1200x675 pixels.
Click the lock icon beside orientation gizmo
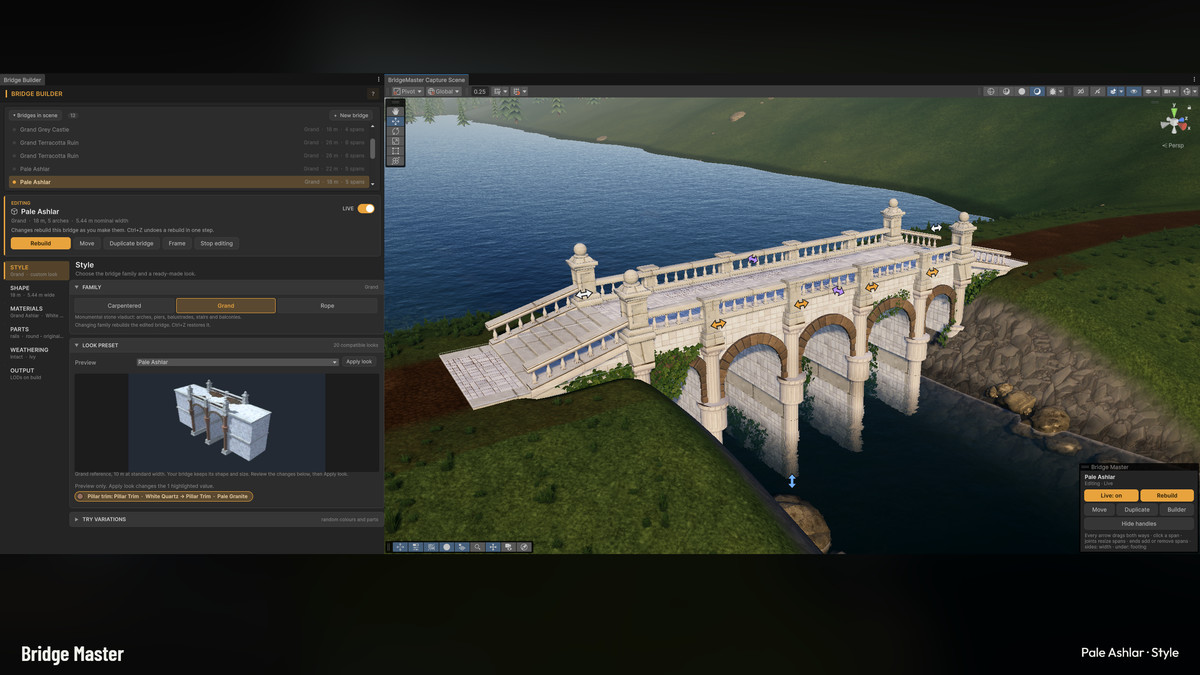point(1189,108)
